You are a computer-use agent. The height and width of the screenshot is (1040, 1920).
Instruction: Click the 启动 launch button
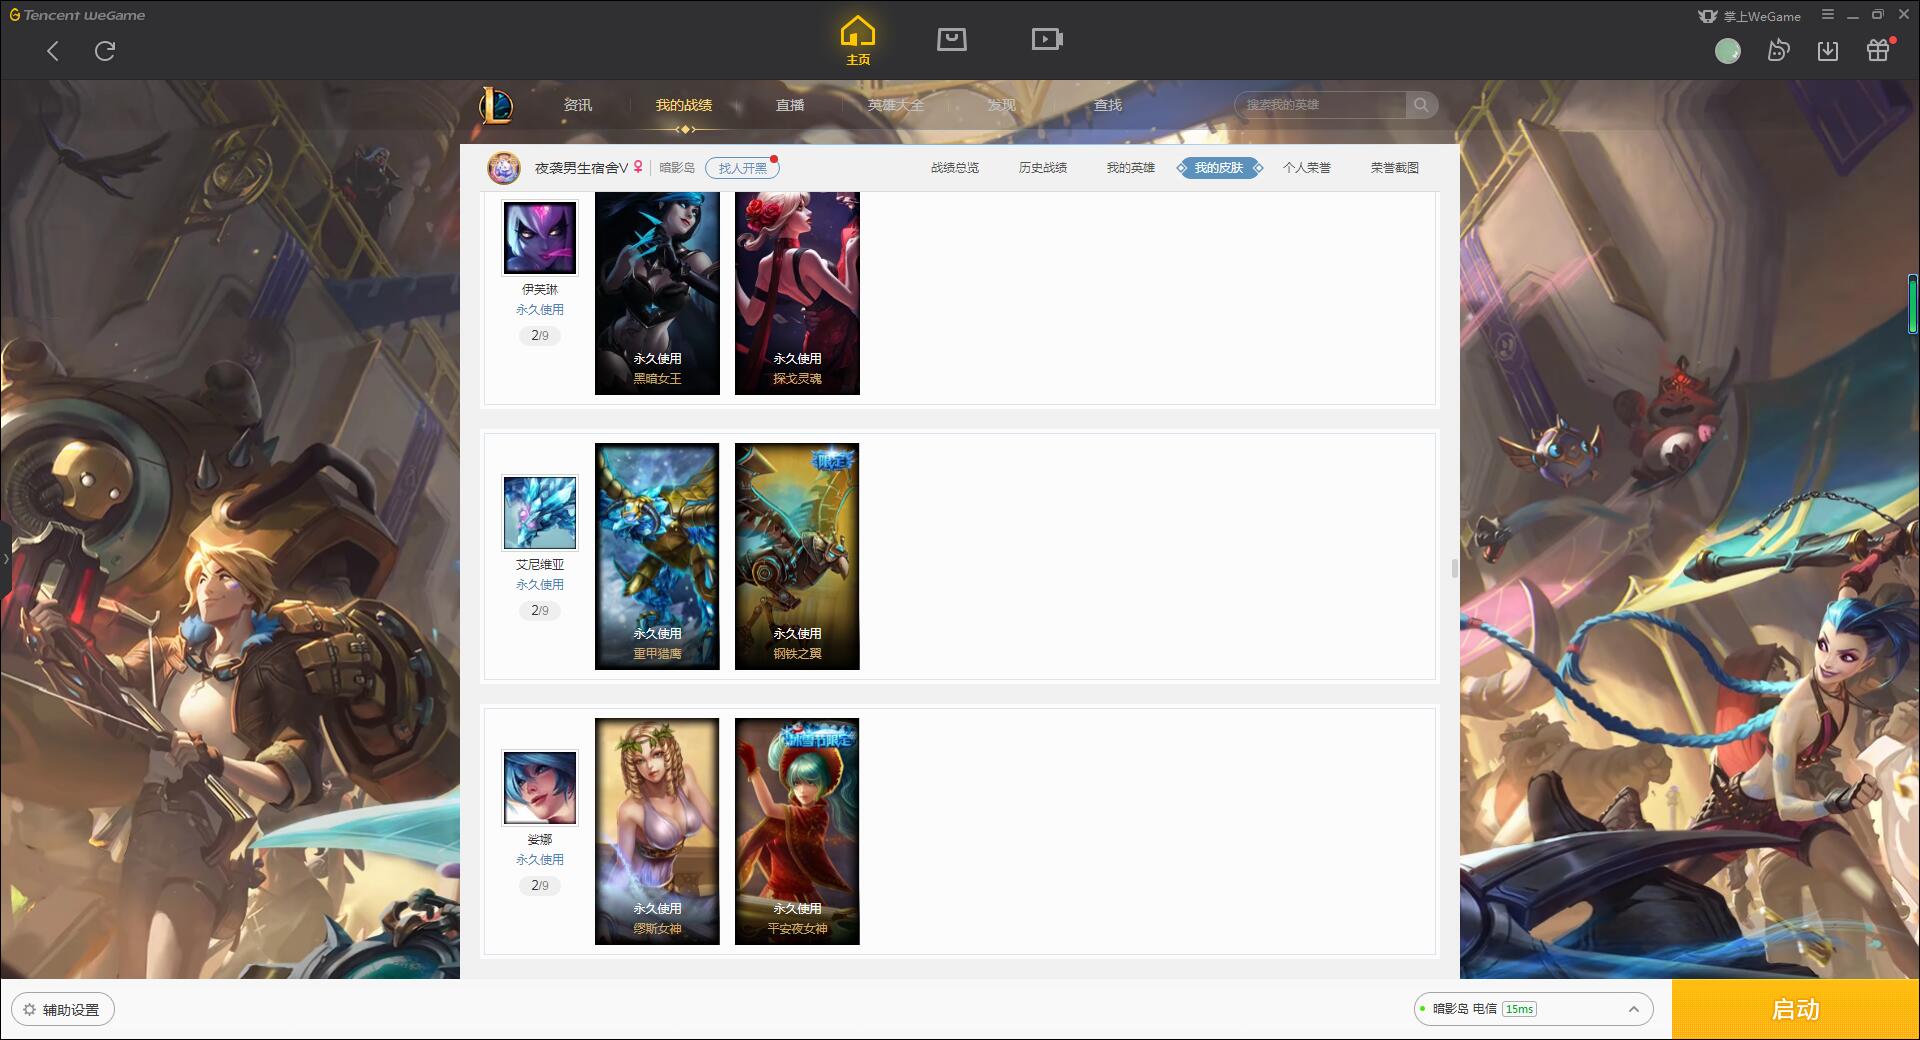1796,1010
